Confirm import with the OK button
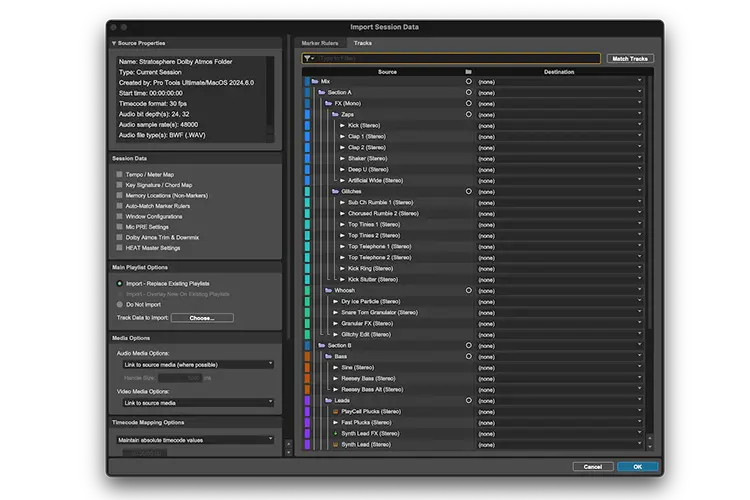 tap(638, 467)
